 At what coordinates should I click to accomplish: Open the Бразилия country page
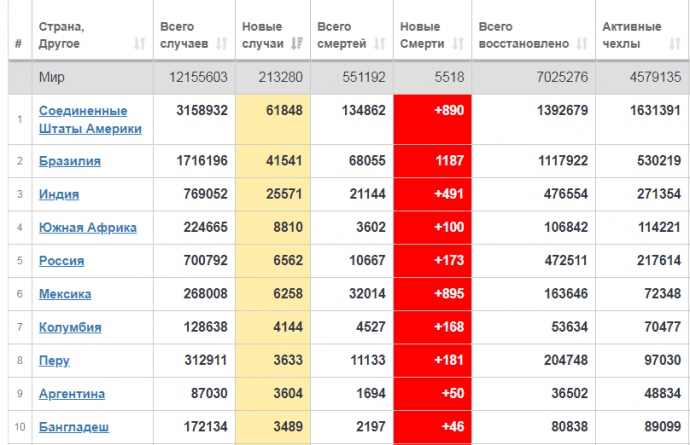[69, 161]
